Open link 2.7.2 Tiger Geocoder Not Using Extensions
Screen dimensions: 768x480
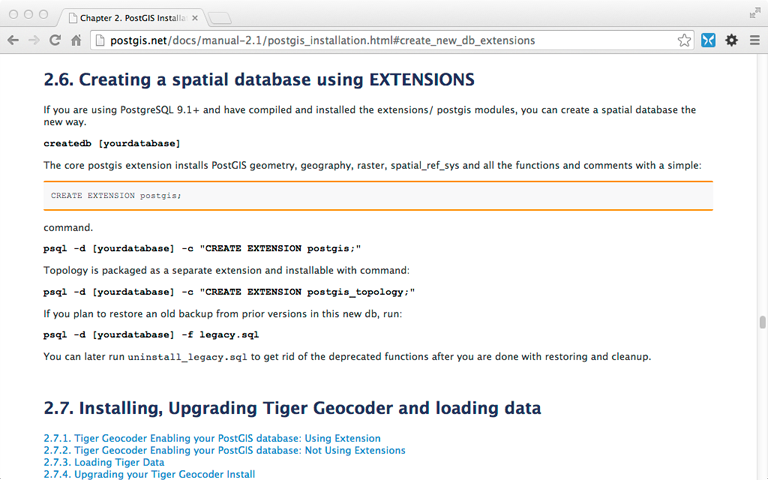[x=224, y=450]
